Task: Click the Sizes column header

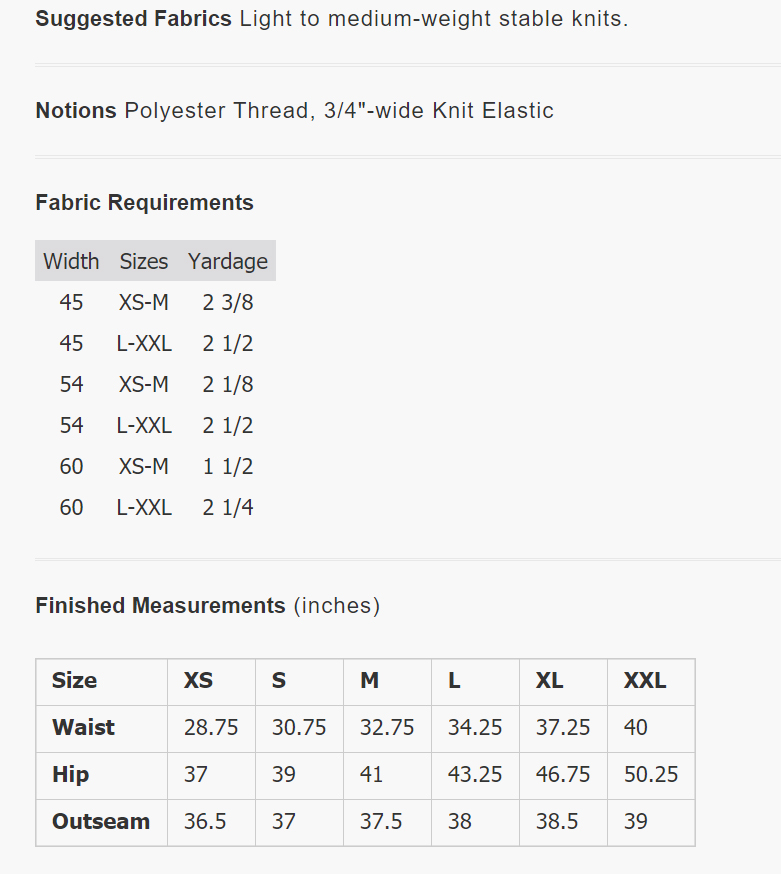Action: click(x=144, y=261)
